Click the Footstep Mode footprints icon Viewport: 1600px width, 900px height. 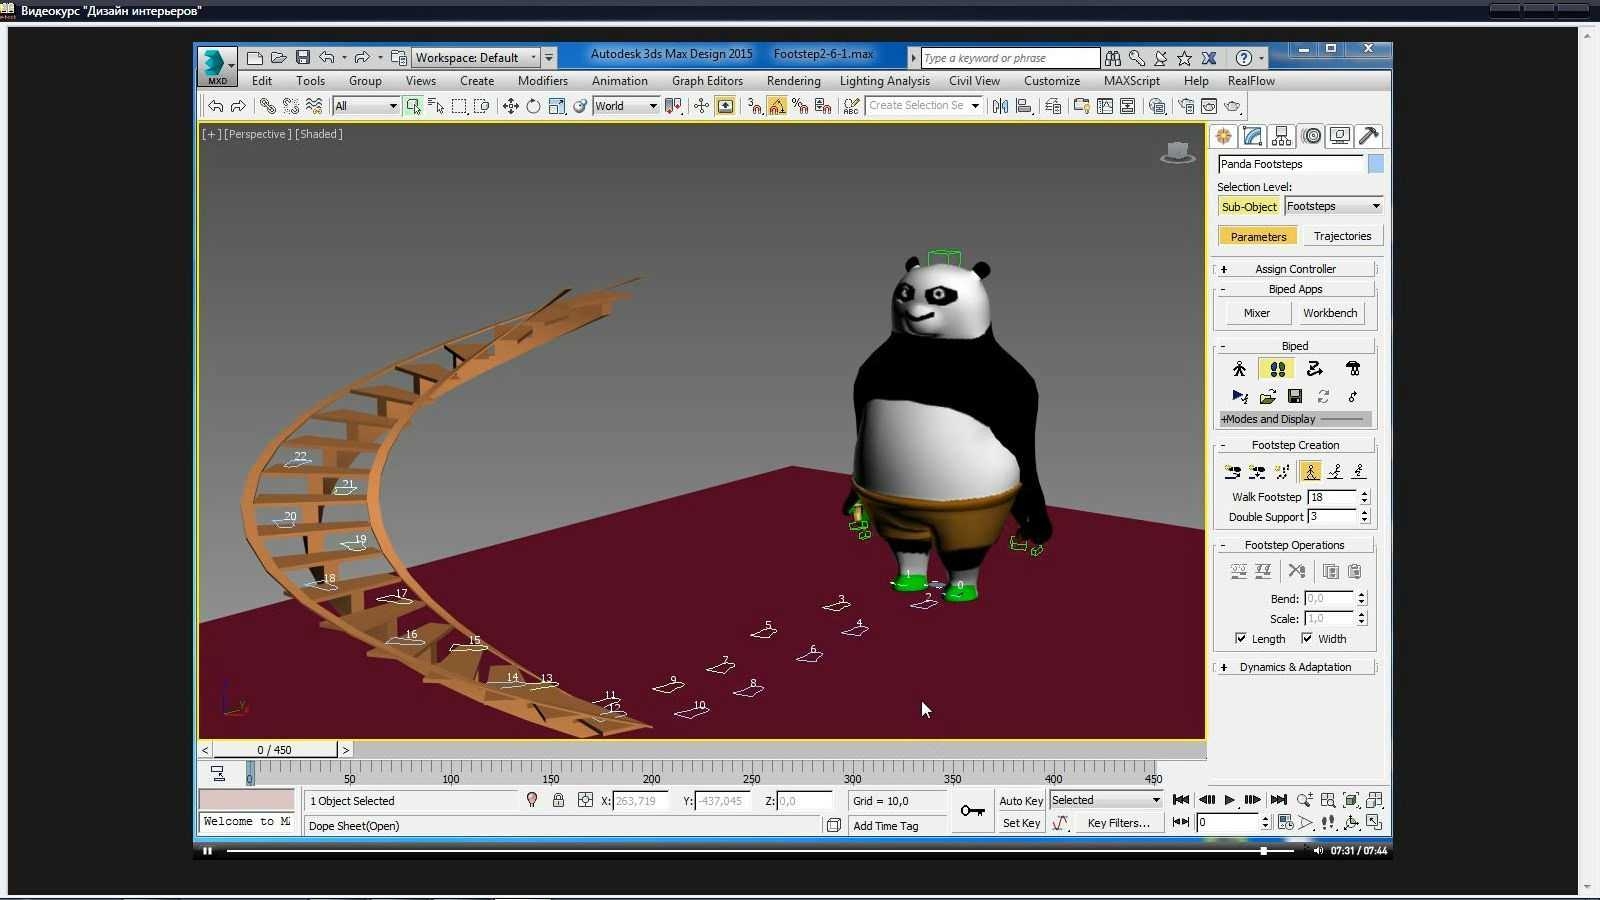tap(1277, 369)
